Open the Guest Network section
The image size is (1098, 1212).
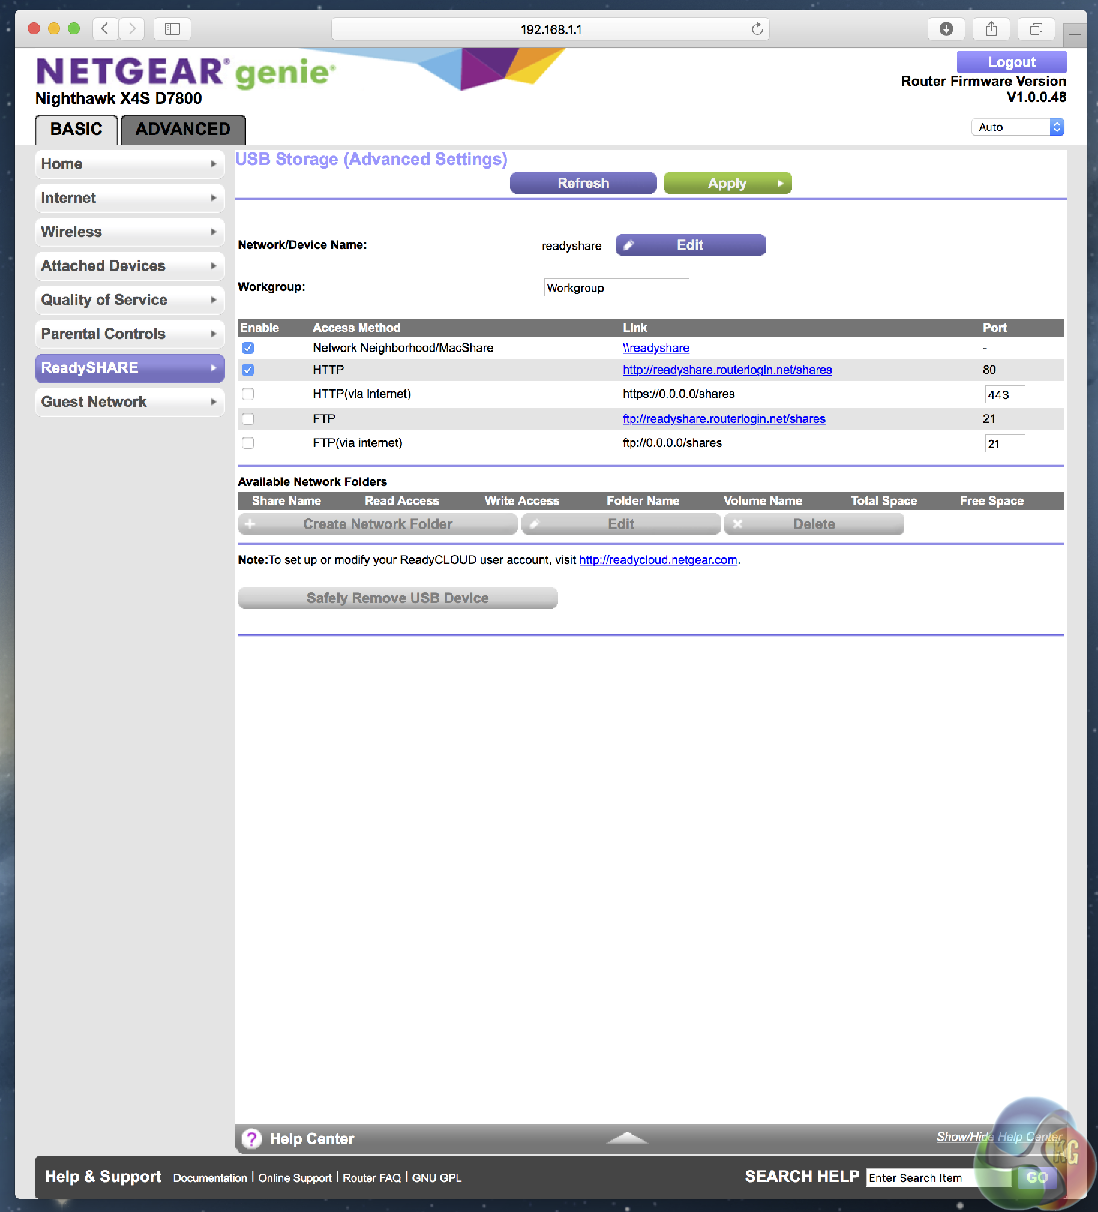pos(130,402)
